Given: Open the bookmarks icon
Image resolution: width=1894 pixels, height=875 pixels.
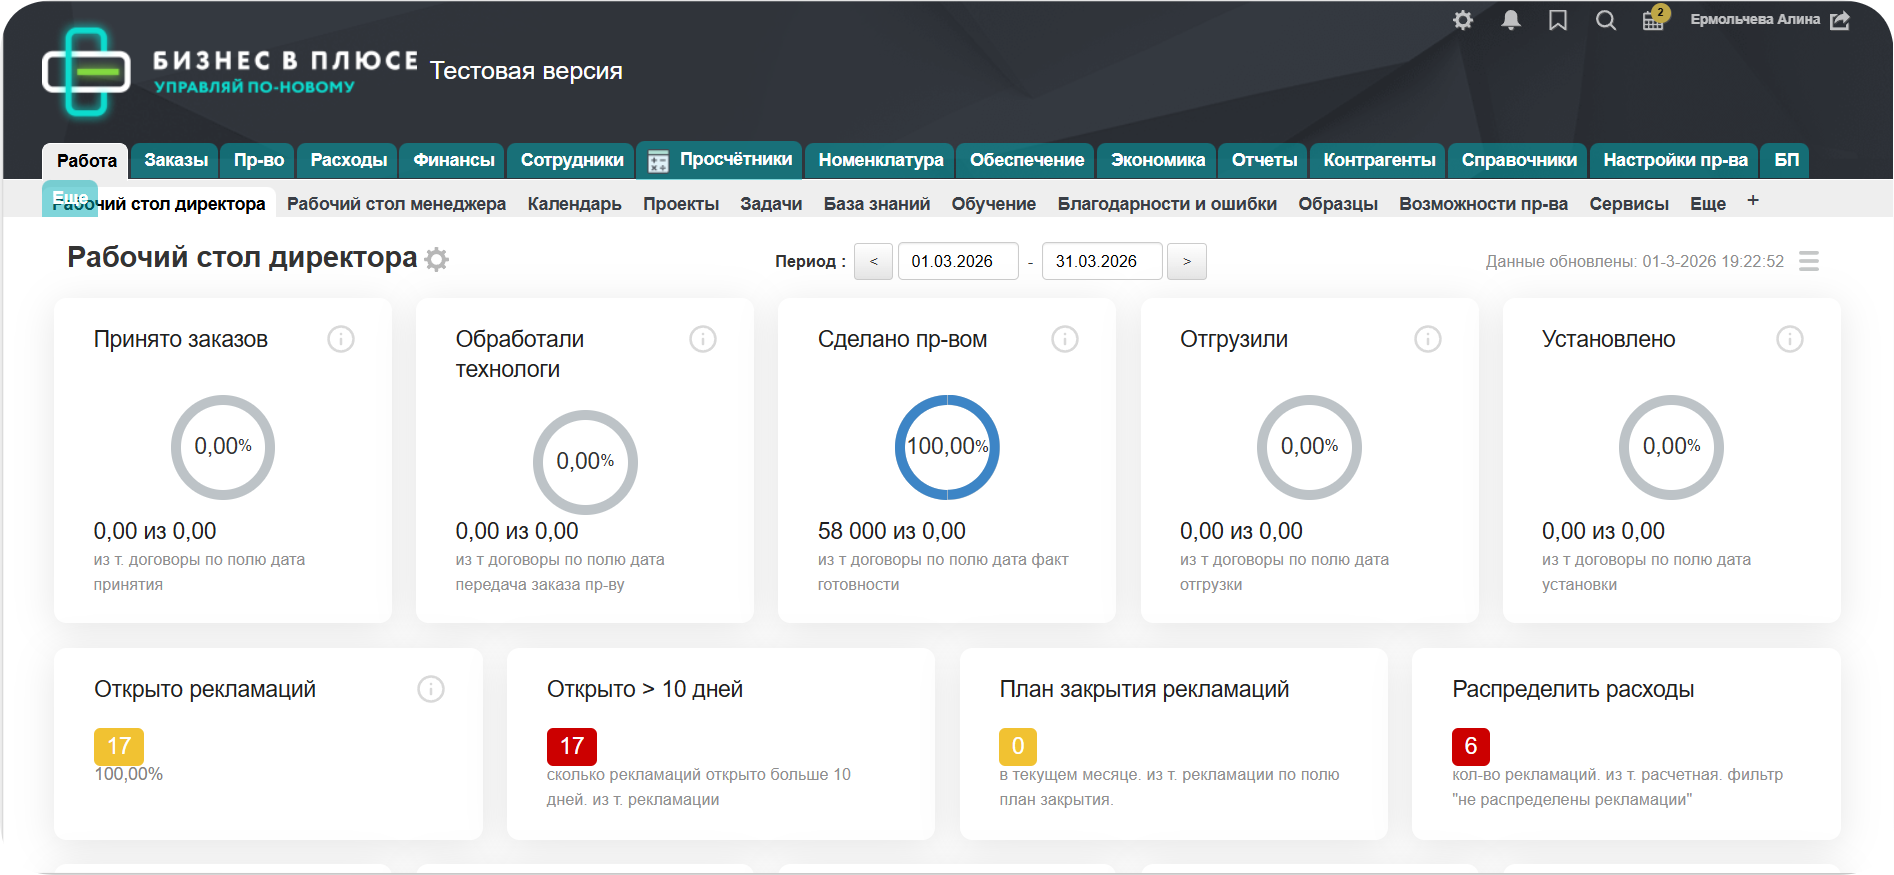Looking at the screenshot, I should point(1558,20).
